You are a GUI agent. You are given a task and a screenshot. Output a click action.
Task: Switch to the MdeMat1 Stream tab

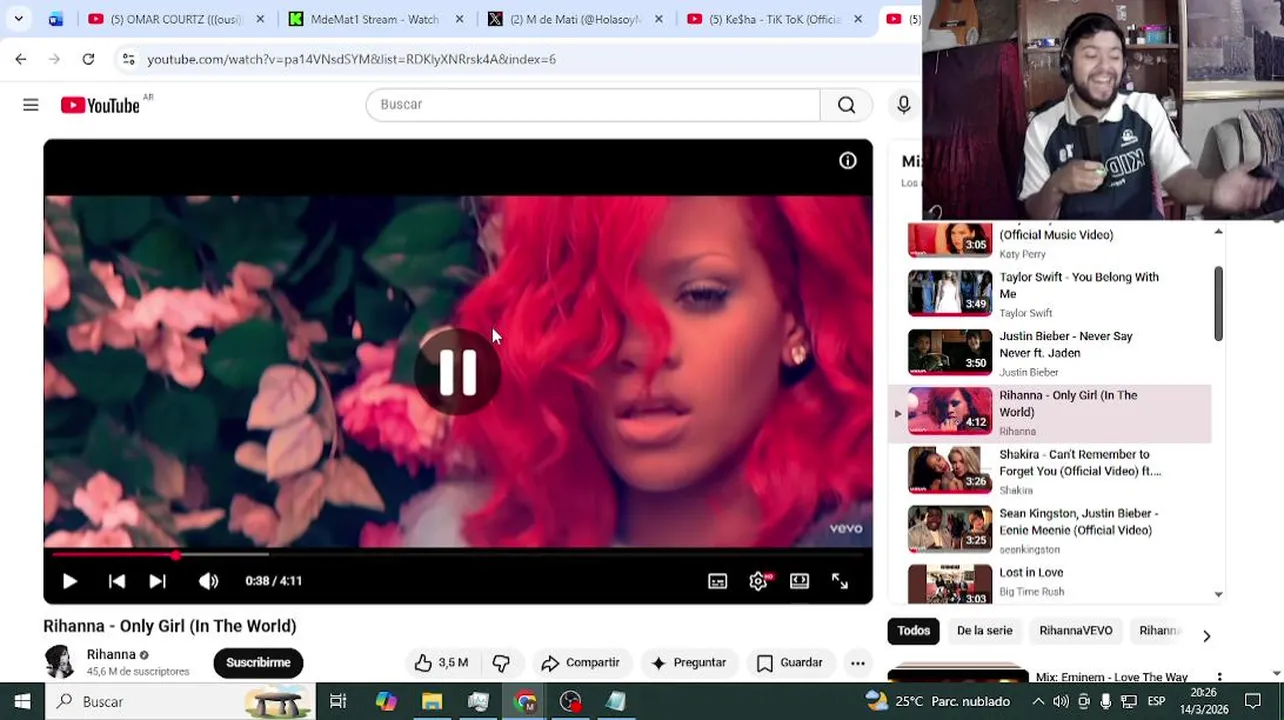[375, 19]
